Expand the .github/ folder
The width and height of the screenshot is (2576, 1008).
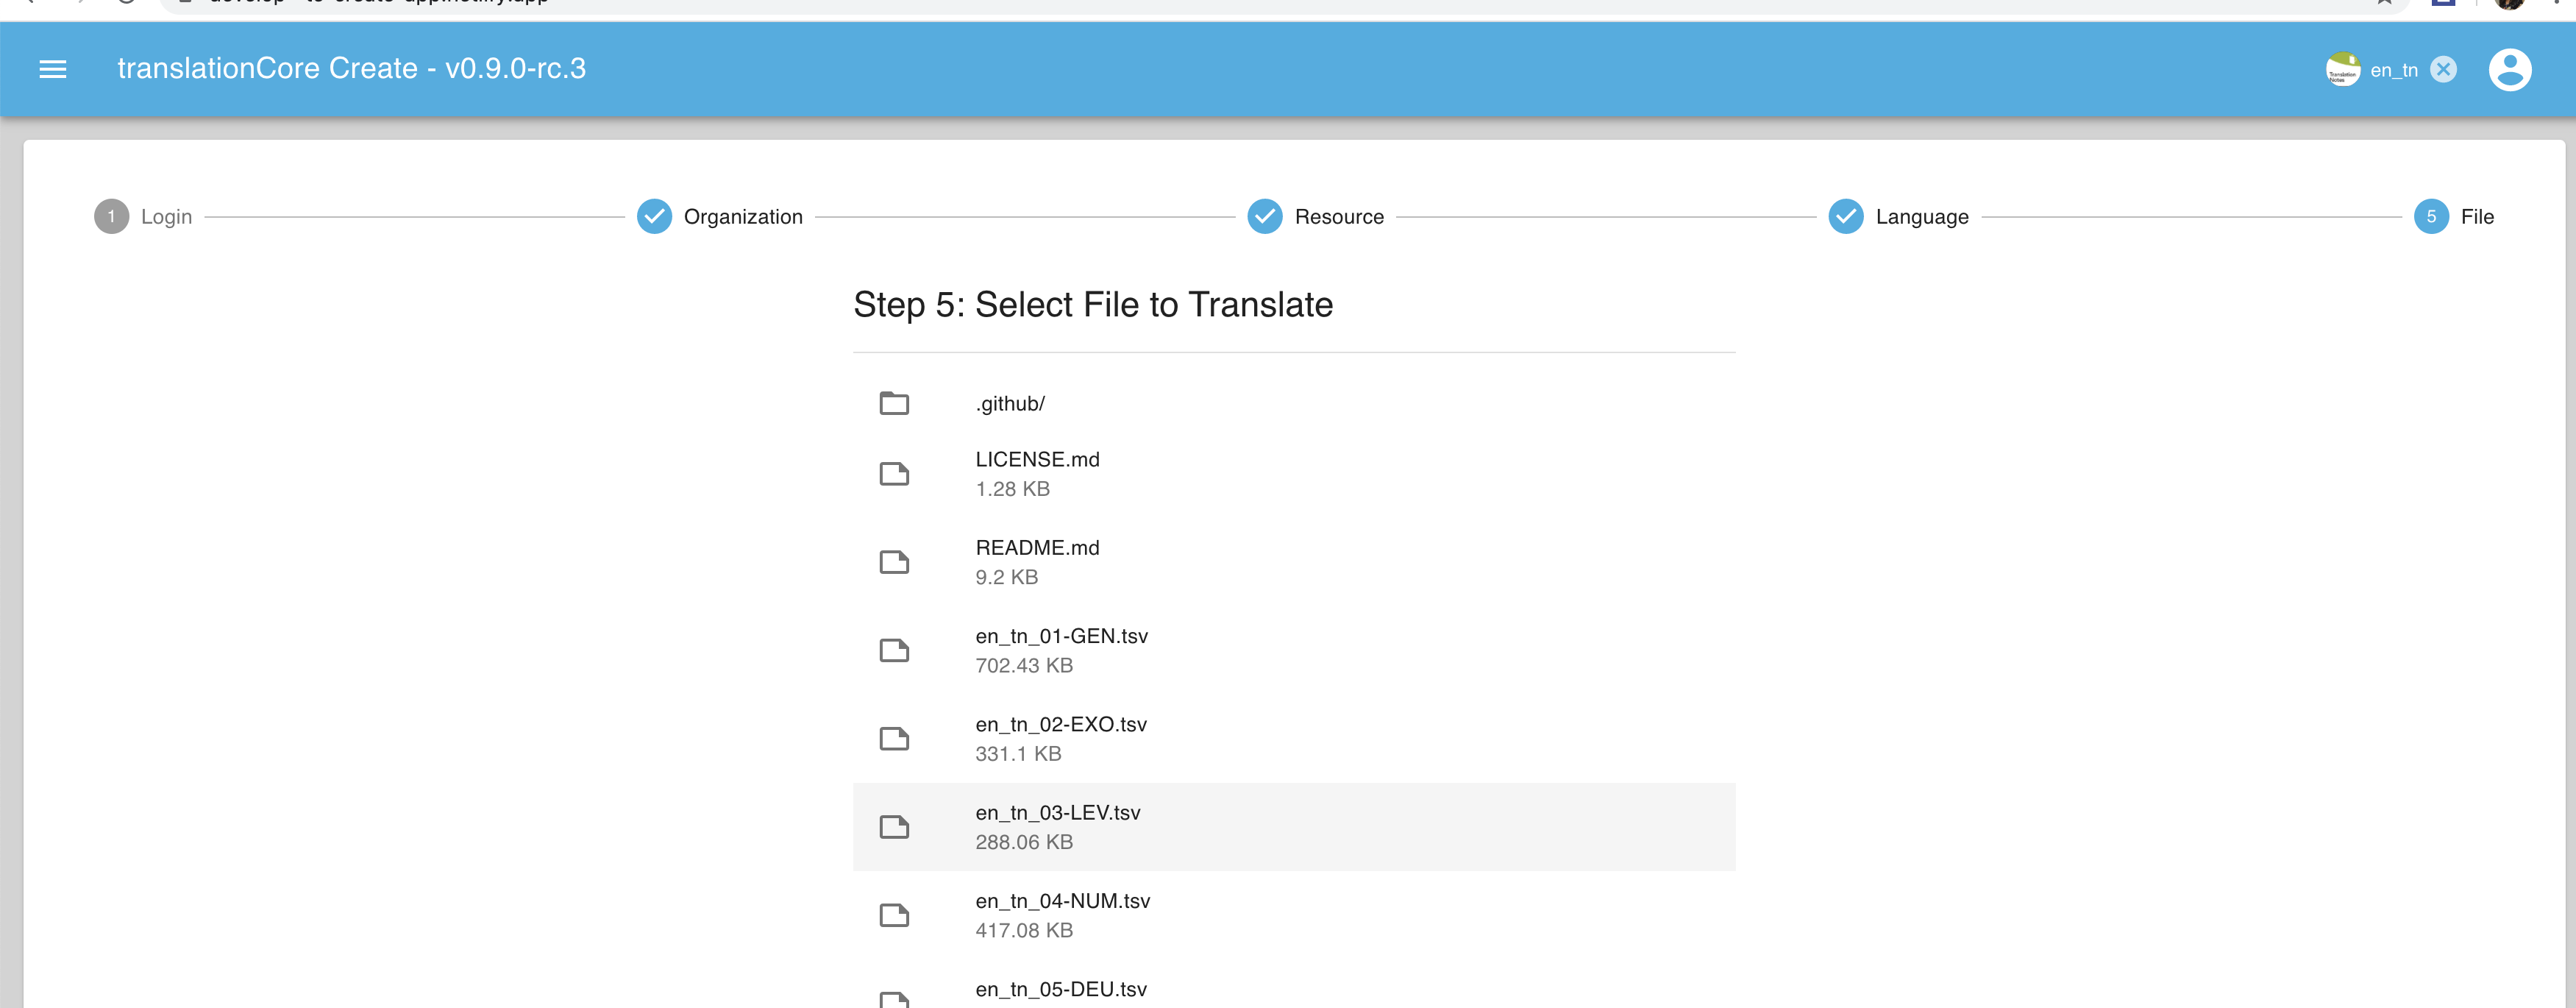(x=1010, y=404)
